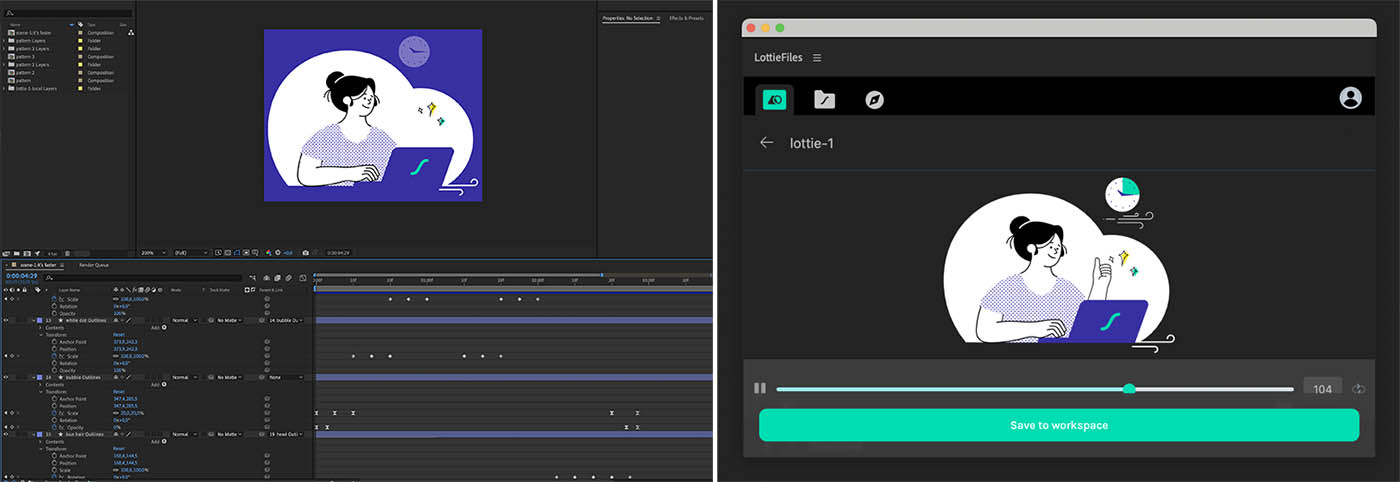The width and height of the screenshot is (1400, 482).
Task: Open the LottieFiles hamburger menu
Action: (817, 58)
